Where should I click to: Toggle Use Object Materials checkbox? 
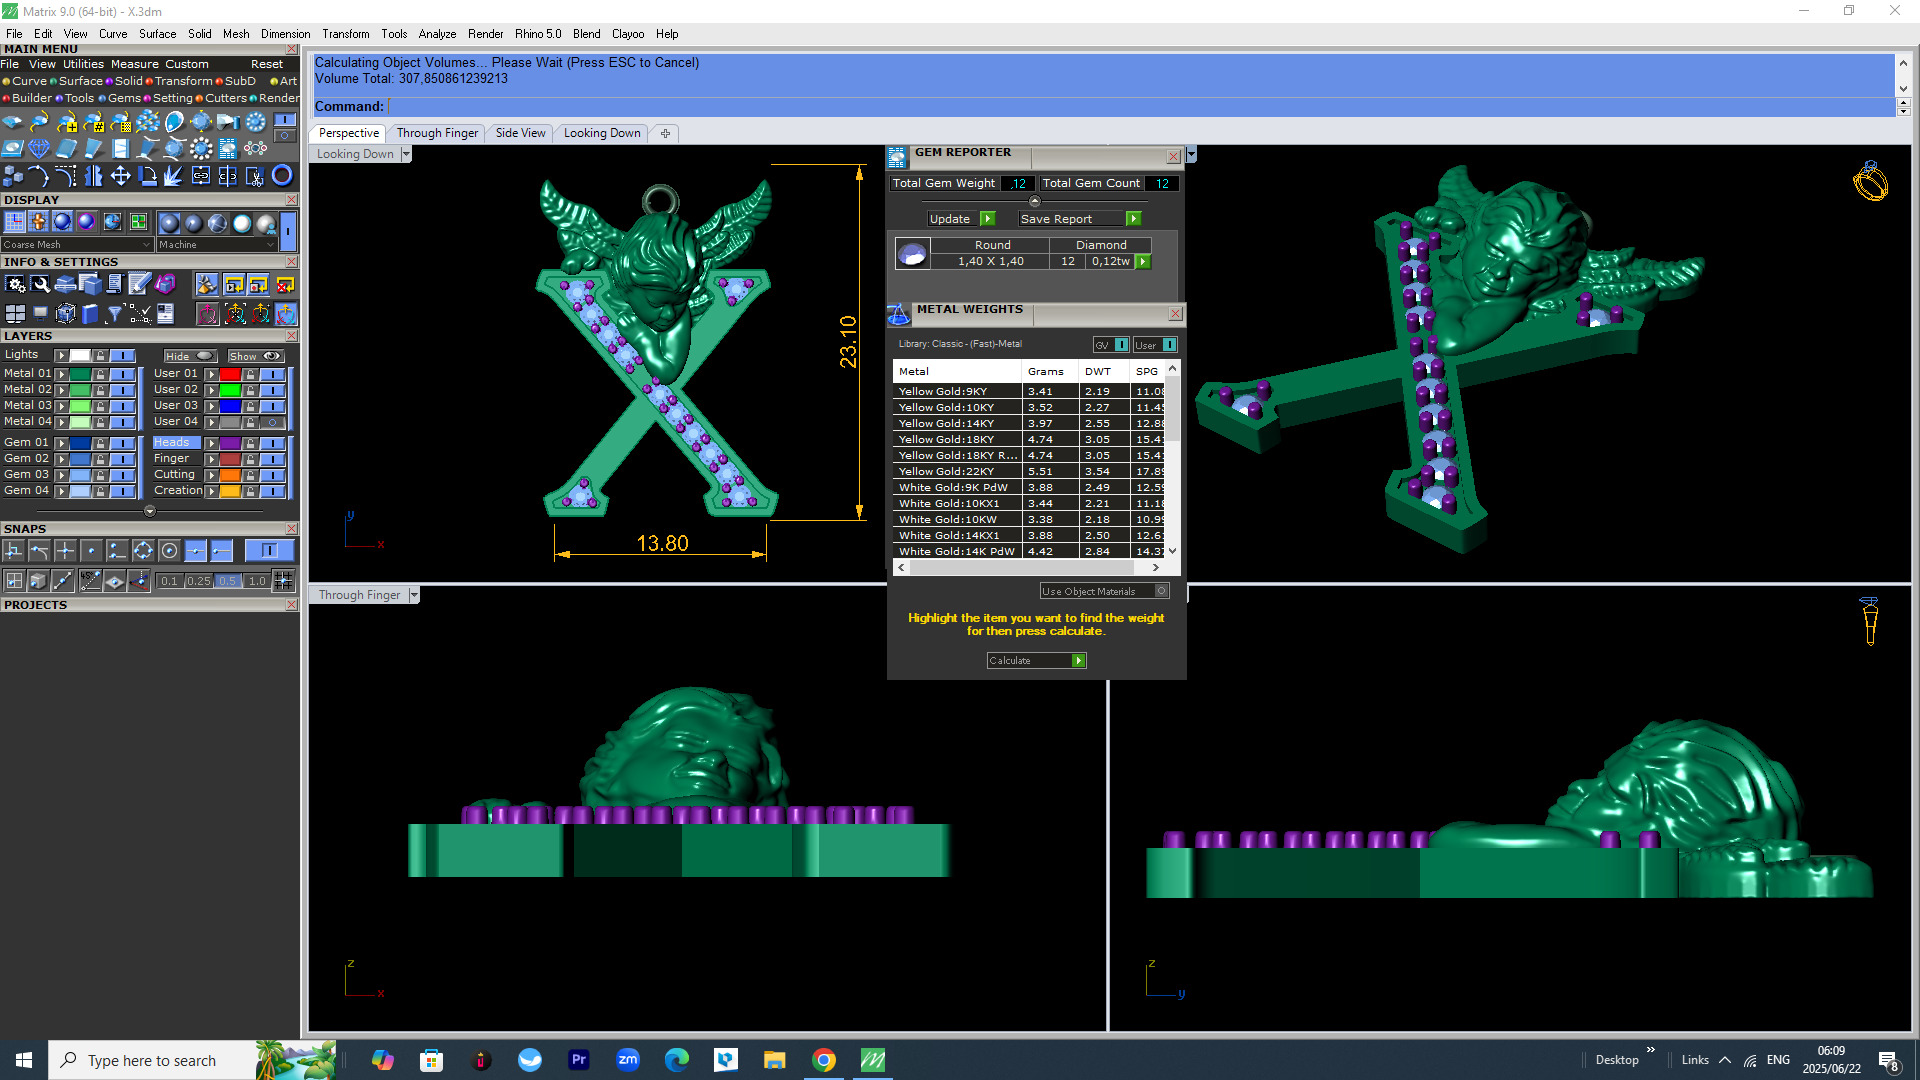[x=1162, y=591]
